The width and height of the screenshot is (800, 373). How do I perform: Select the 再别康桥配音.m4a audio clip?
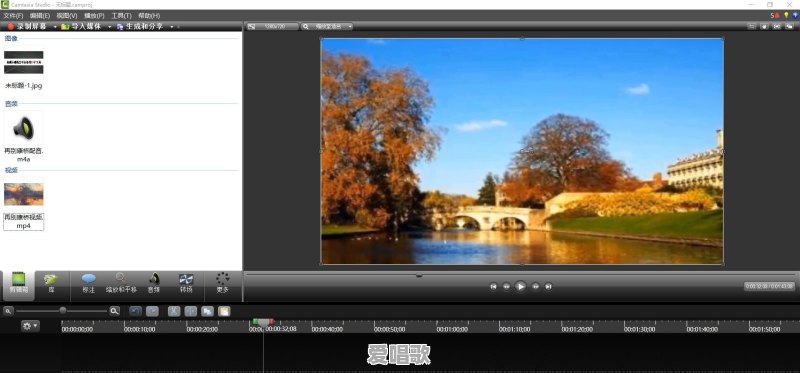(x=23, y=128)
